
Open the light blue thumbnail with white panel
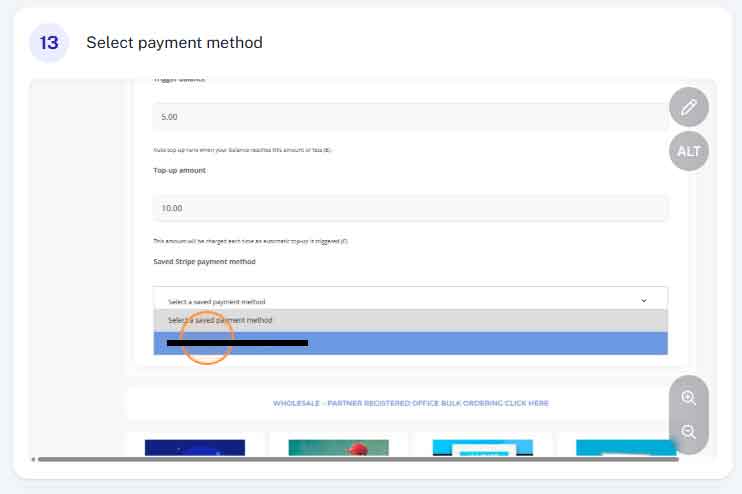tap(483, 448)
